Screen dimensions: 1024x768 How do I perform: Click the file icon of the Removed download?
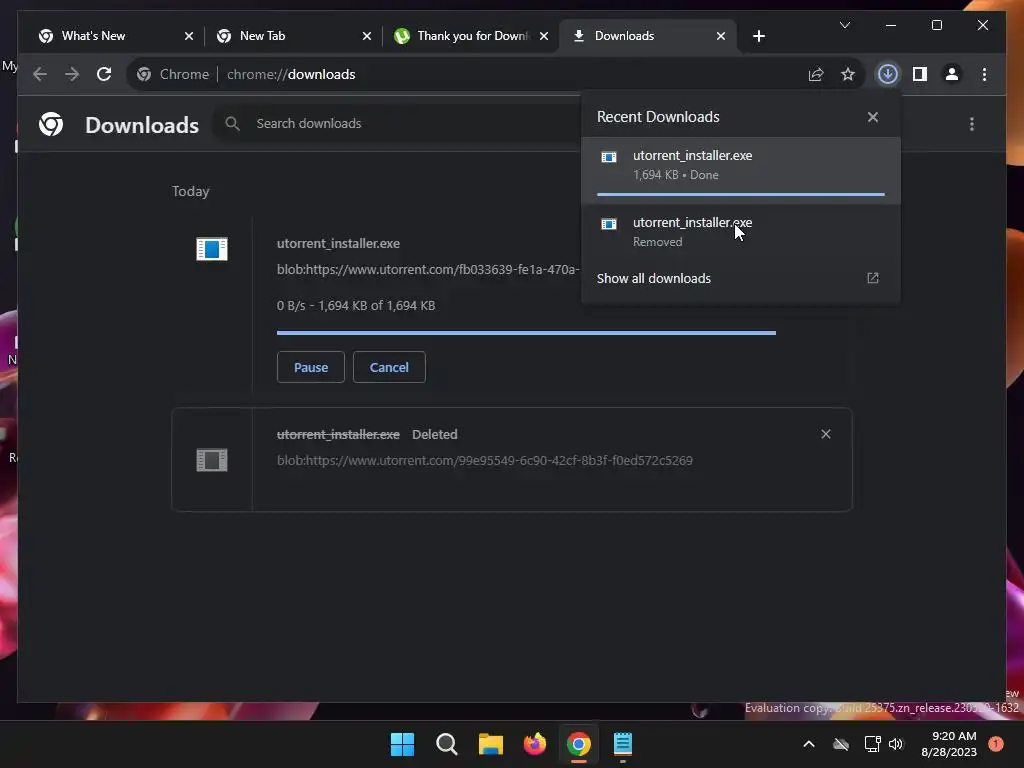(x=609, y=225)
